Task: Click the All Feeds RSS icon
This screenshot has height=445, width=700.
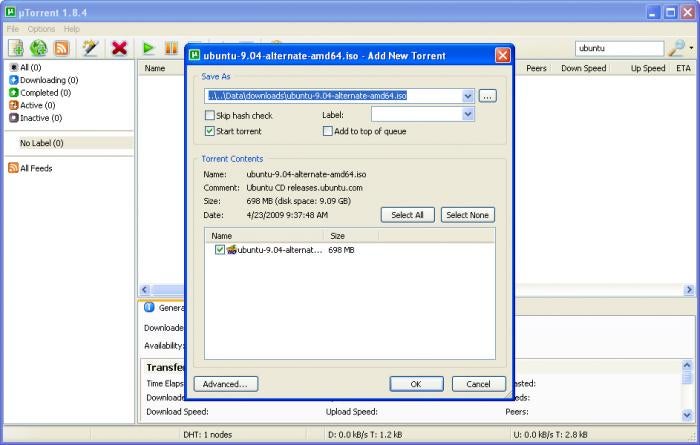Action: (13, 168)
